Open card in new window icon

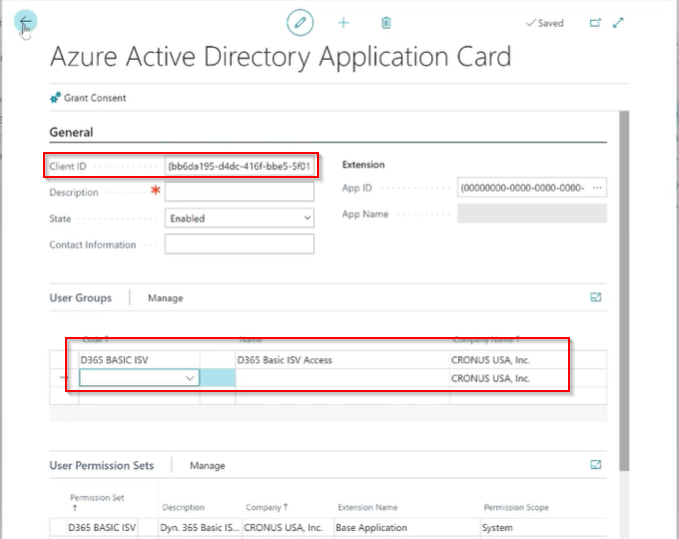595,23
